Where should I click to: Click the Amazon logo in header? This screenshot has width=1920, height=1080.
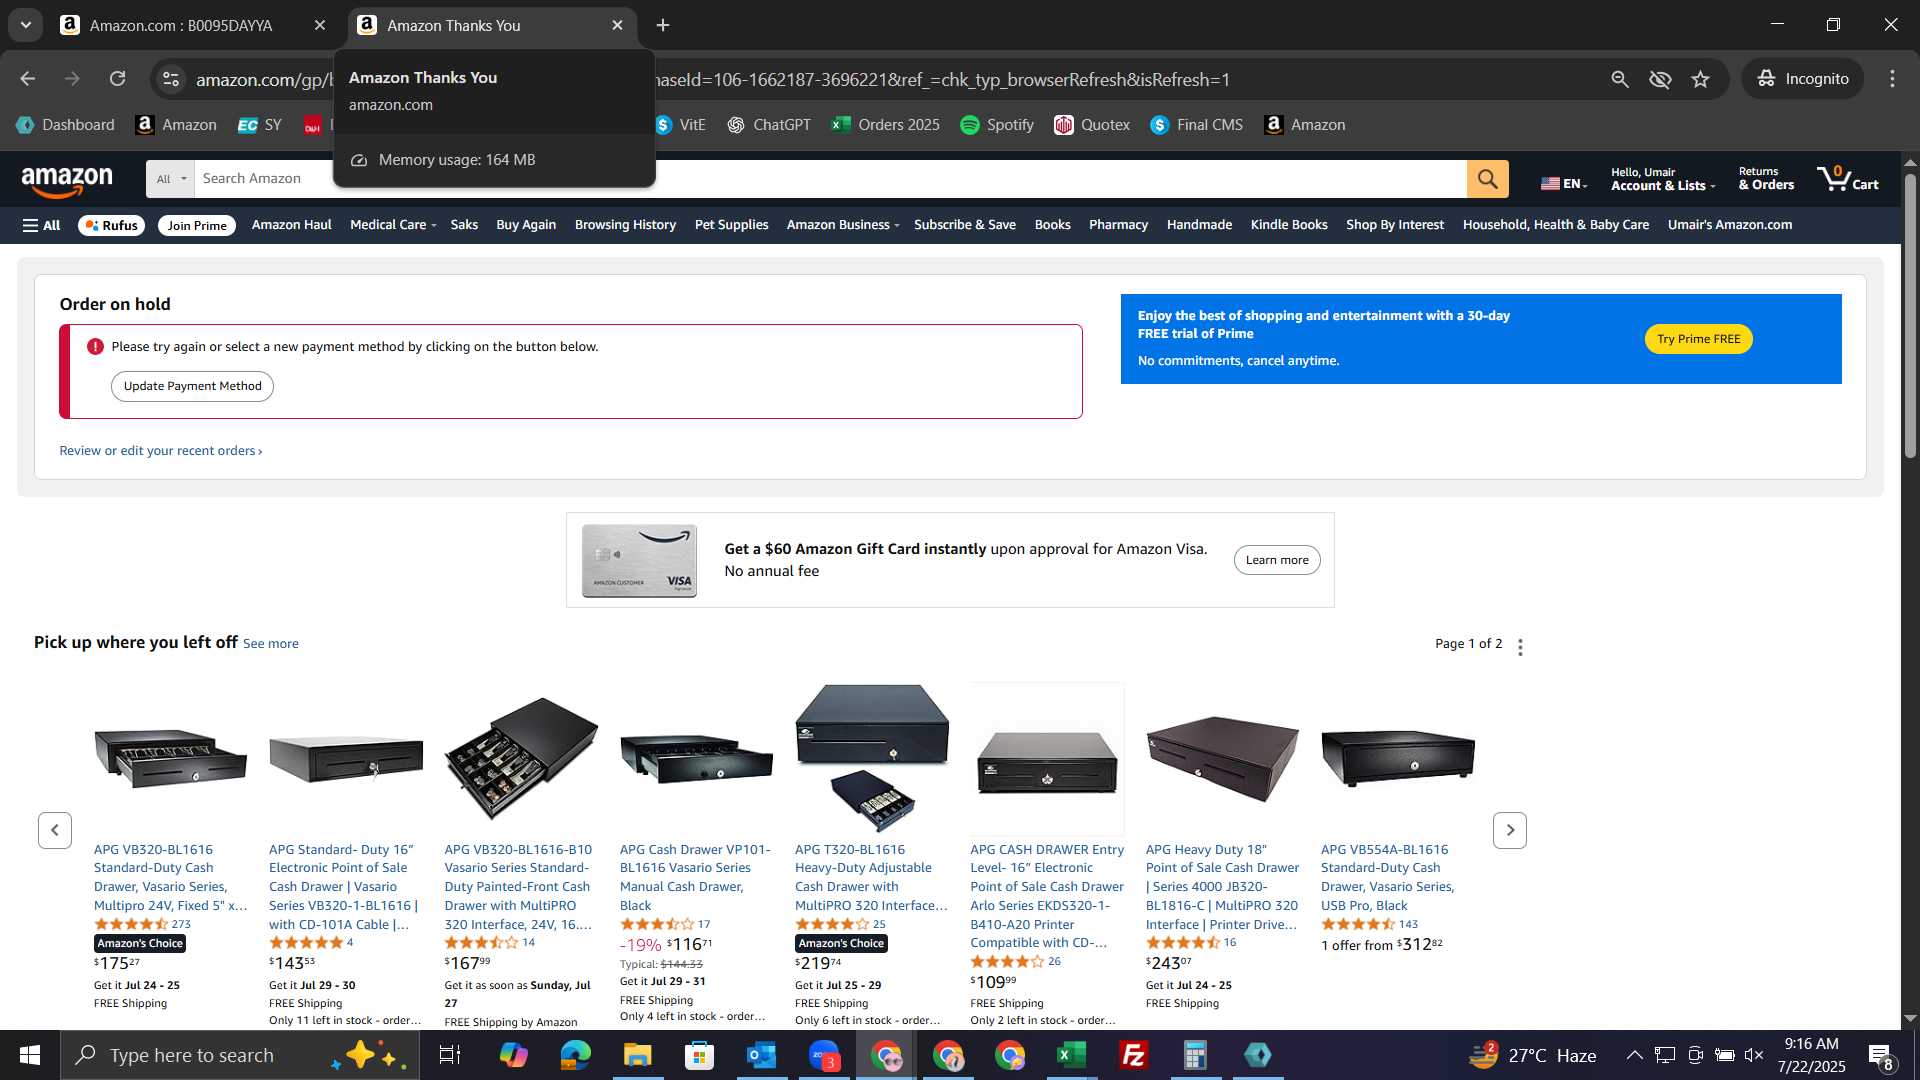[x=67, y=181]
